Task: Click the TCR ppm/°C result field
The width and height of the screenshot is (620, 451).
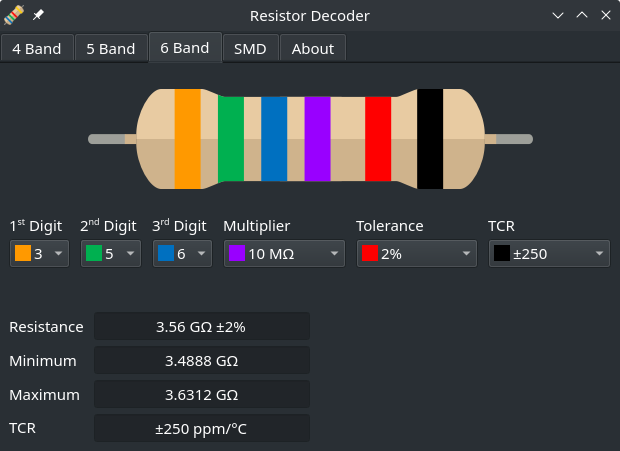Action: pos(201,428)
